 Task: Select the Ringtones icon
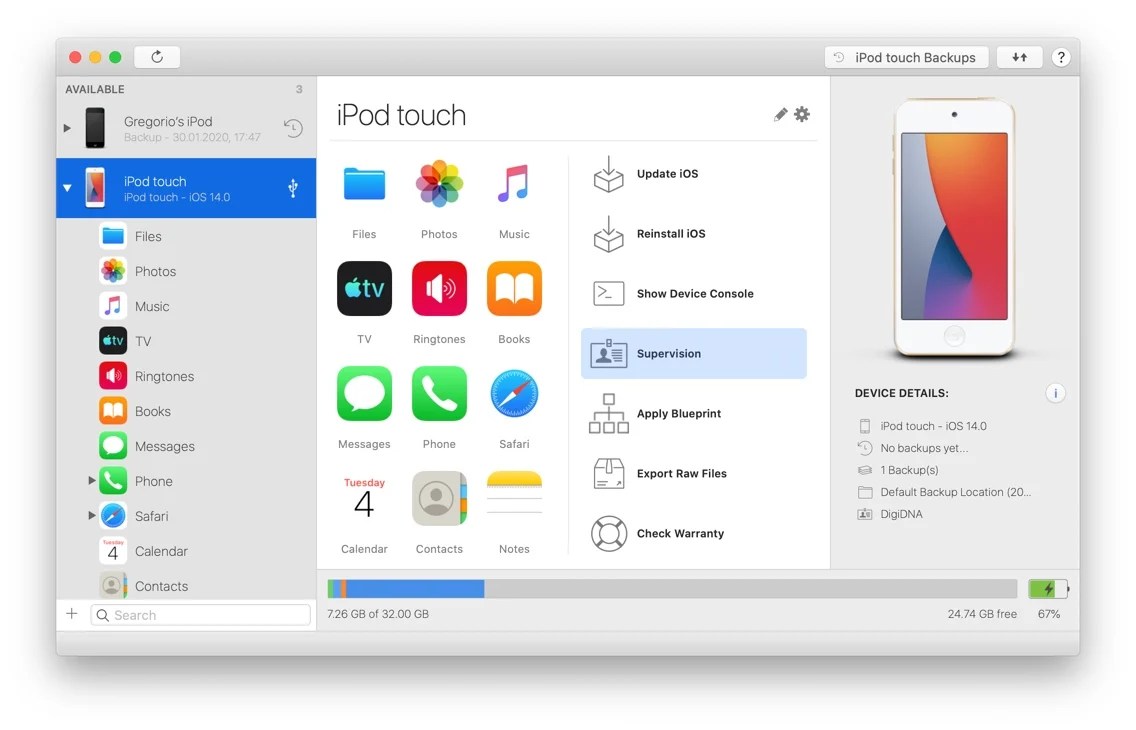tap(439, 289)
